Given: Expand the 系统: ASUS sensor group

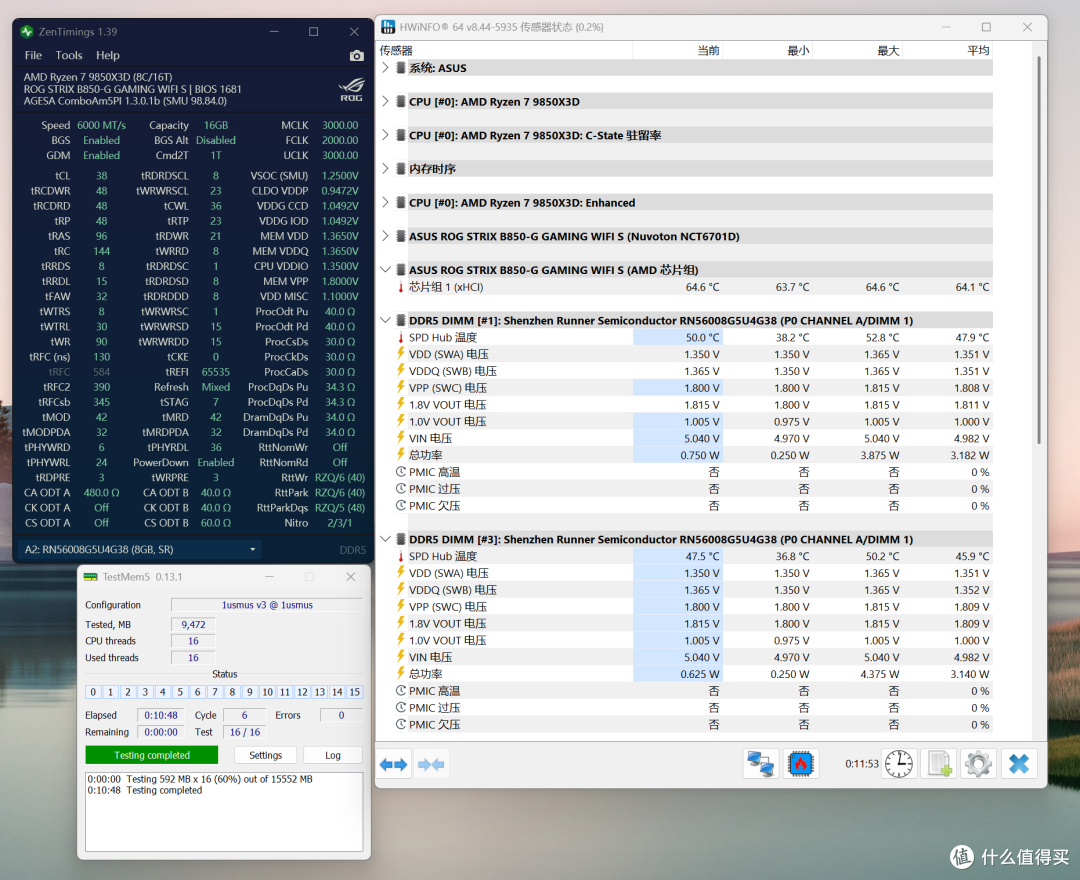Looking at the screenshot, I should tap(386, 67).
